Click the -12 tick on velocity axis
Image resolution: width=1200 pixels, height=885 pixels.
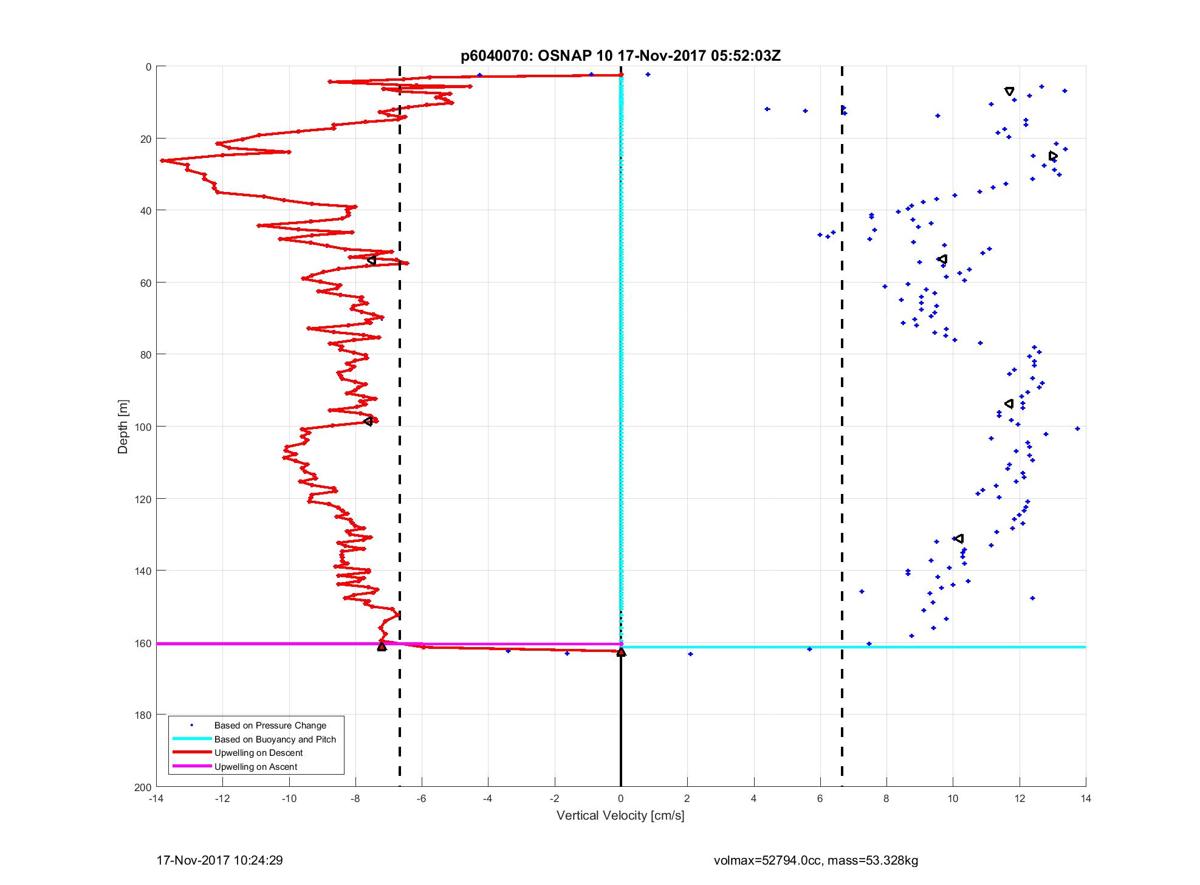click(x=222, y=799)
